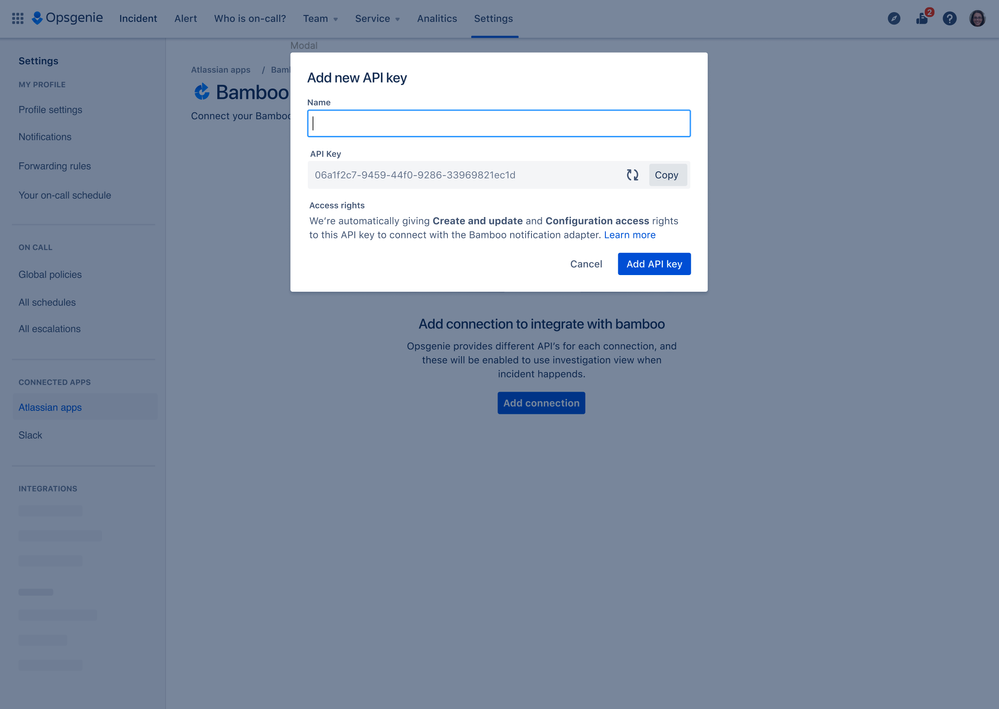Expand the Team dropdown
The image size is (999, 709).
click(320, 18)
